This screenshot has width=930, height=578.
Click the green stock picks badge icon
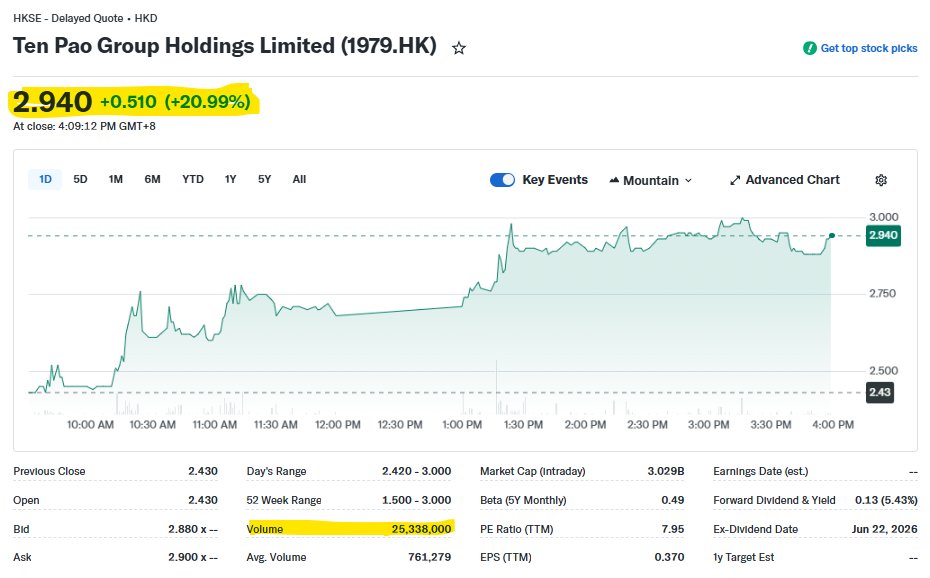click(x=810, y=49)
